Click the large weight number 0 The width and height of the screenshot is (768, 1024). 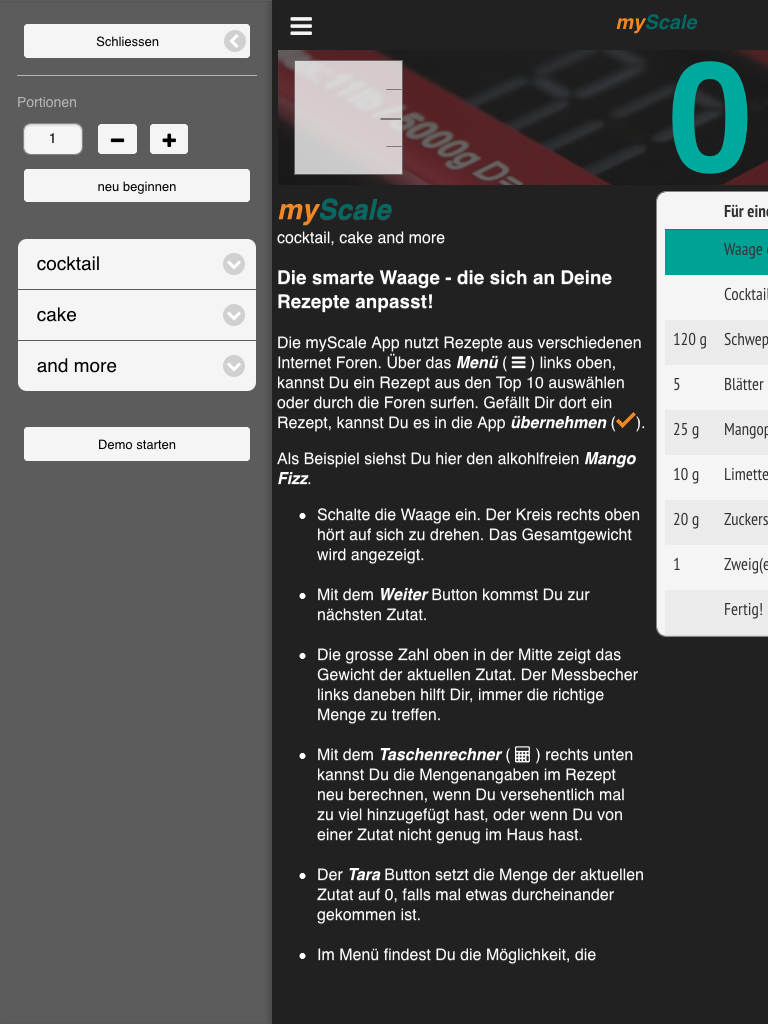(x=709, y=118)
